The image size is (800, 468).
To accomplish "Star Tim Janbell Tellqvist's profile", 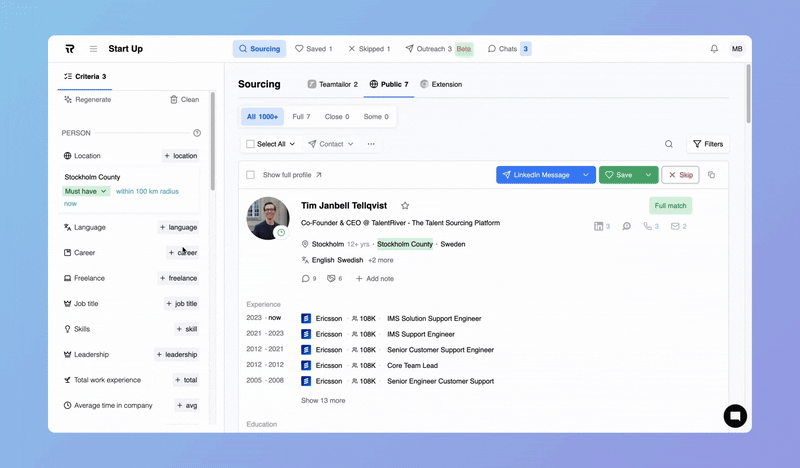I will [405, 206].
